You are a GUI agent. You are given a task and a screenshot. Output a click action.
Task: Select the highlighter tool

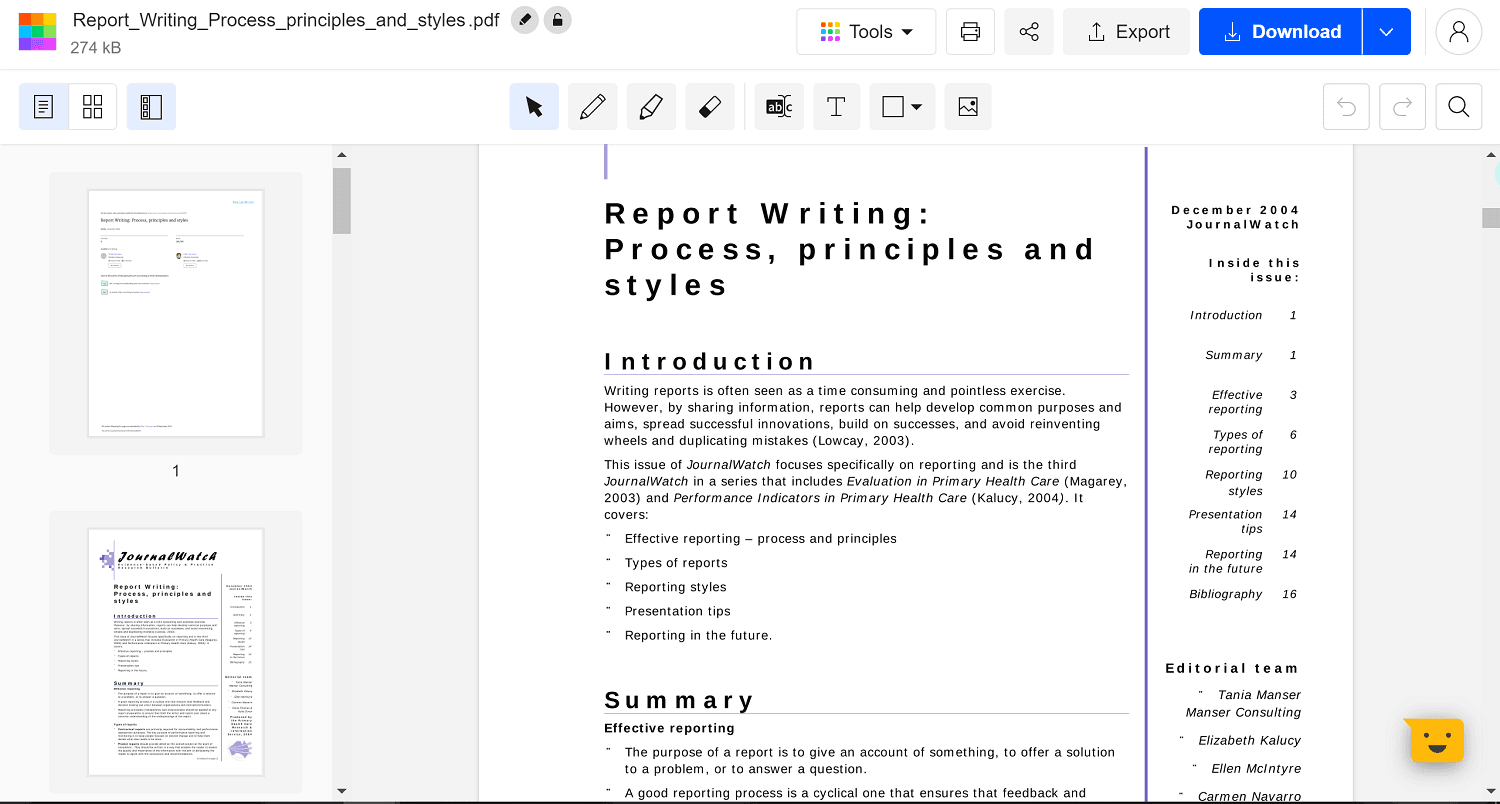(651, 107)
